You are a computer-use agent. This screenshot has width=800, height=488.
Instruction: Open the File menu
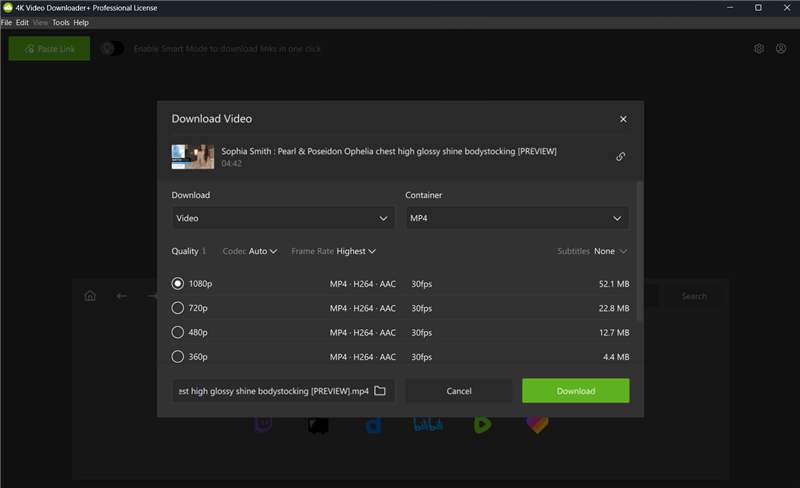coord(6,22)
